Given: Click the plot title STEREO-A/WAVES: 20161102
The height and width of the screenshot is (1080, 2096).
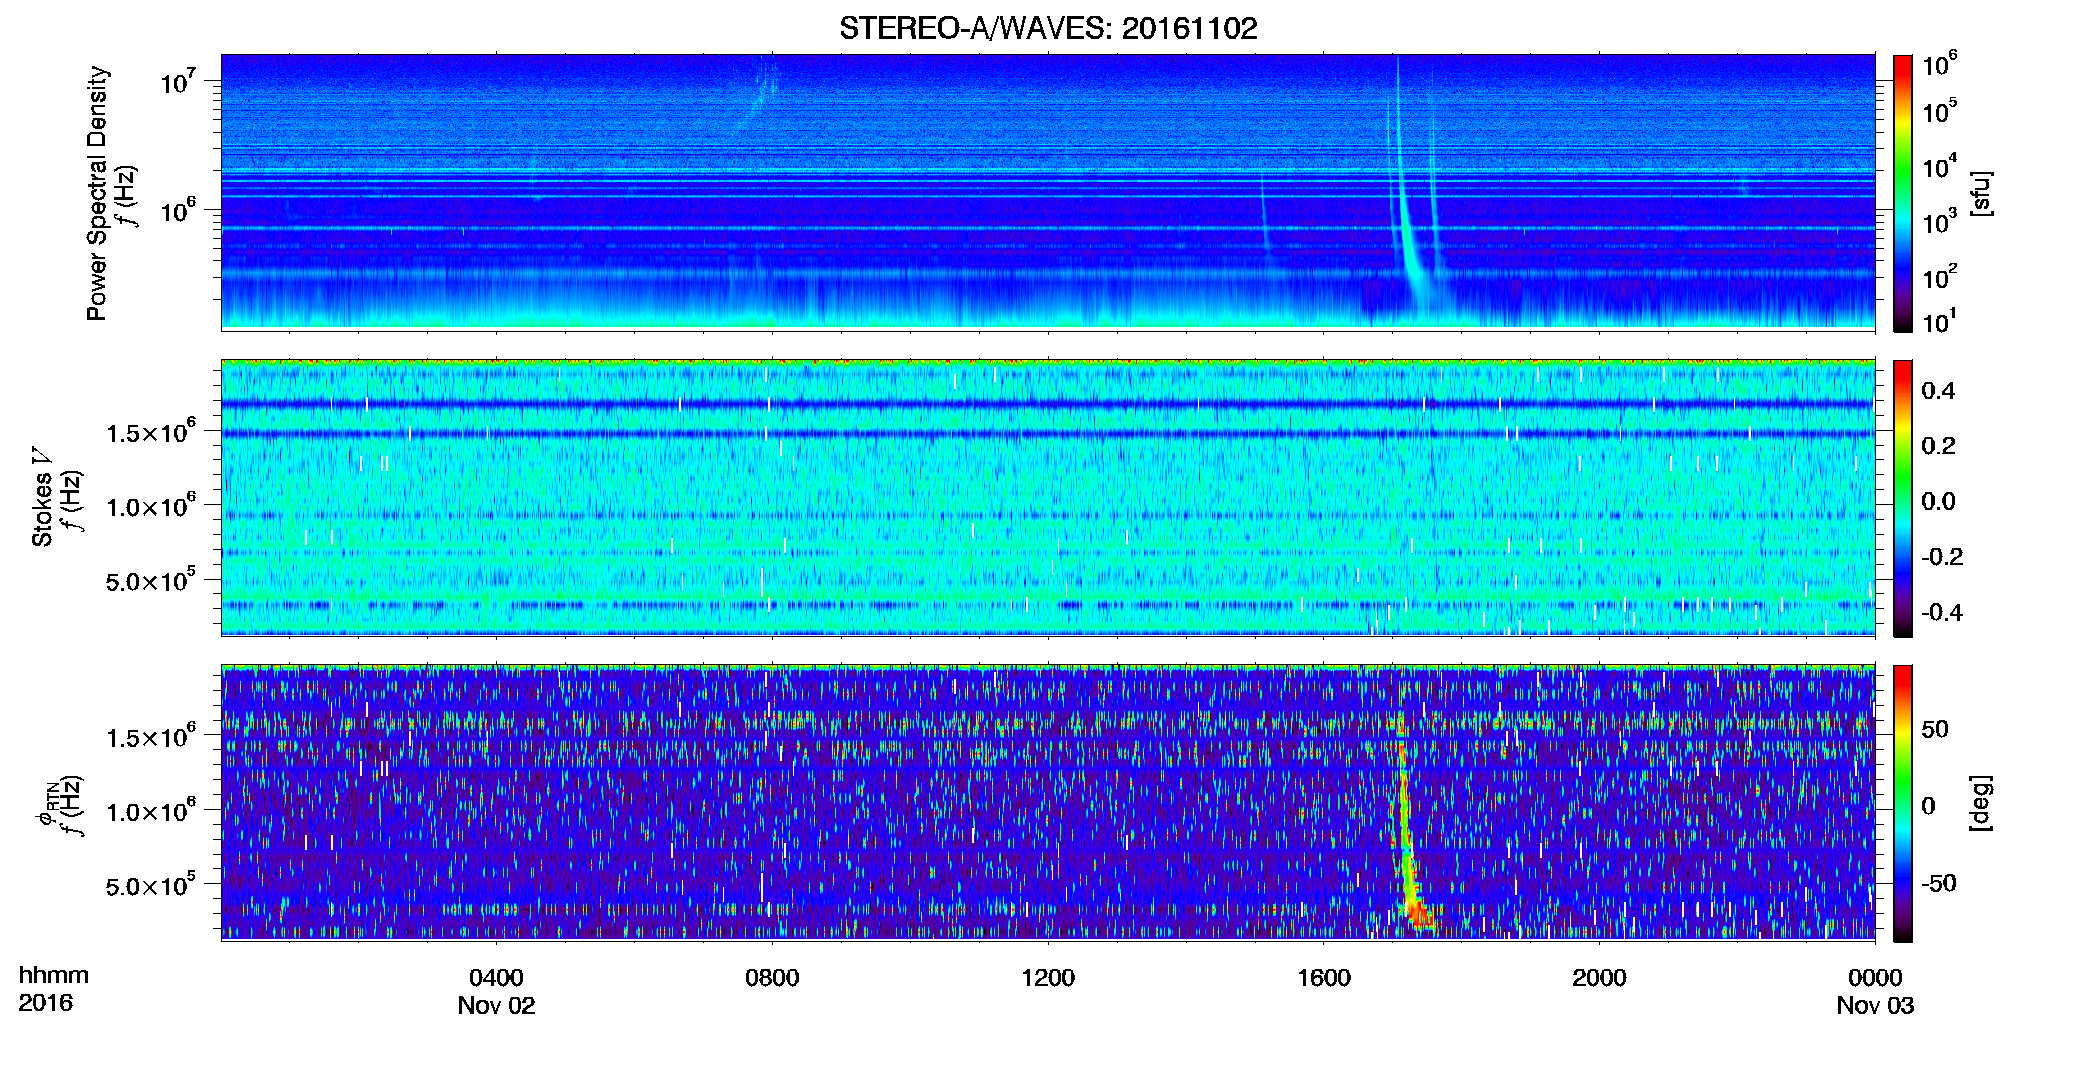Looking at the screenshot, I should (1048, 28).
